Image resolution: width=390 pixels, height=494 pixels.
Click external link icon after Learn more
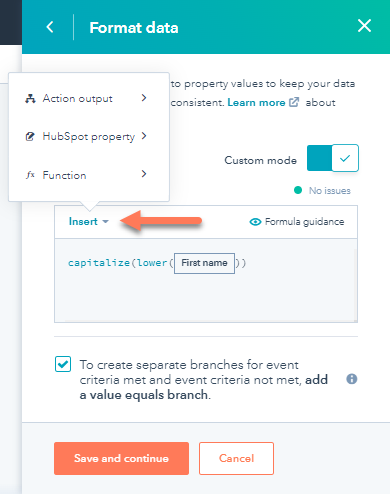(x=294, y=102)
